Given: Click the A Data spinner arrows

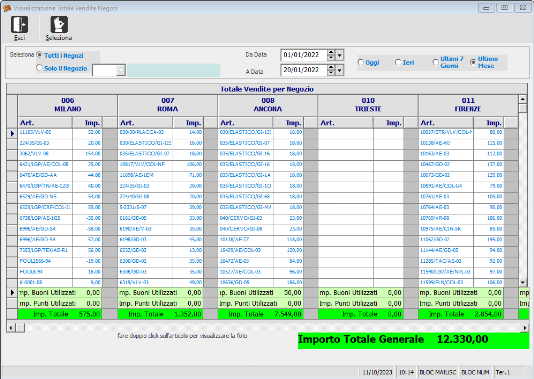Looking at the screenshot, I should [x=331, y=70].
